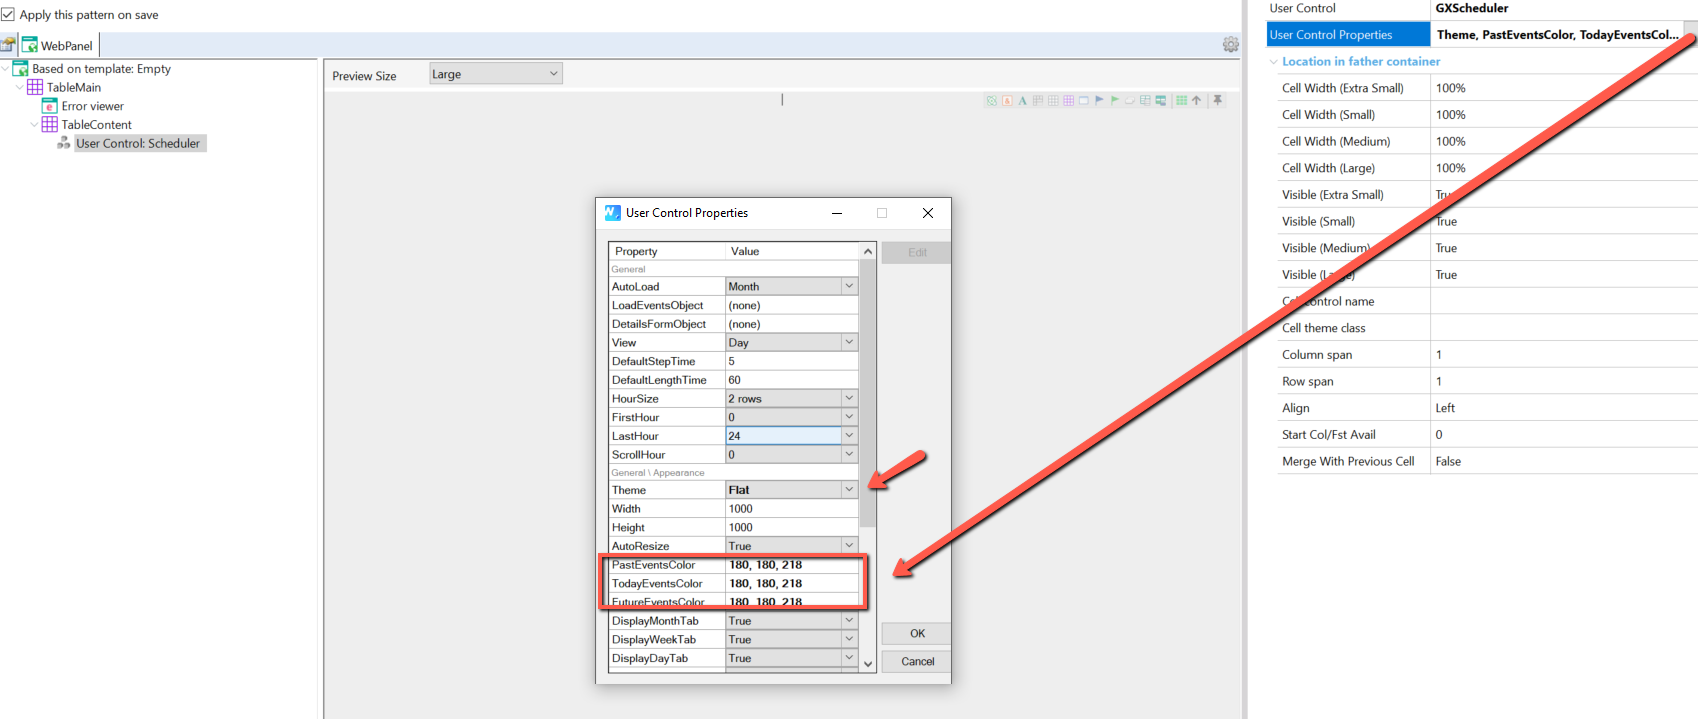Click the green grid icon in toolbar
The image size is (1698, 719).
click(x=1182, y=100)
